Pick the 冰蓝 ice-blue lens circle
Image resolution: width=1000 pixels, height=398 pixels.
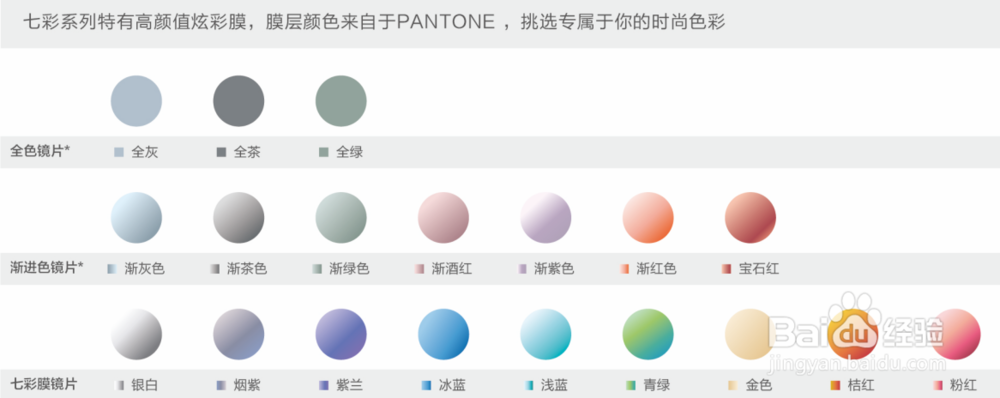click(443, 334)
